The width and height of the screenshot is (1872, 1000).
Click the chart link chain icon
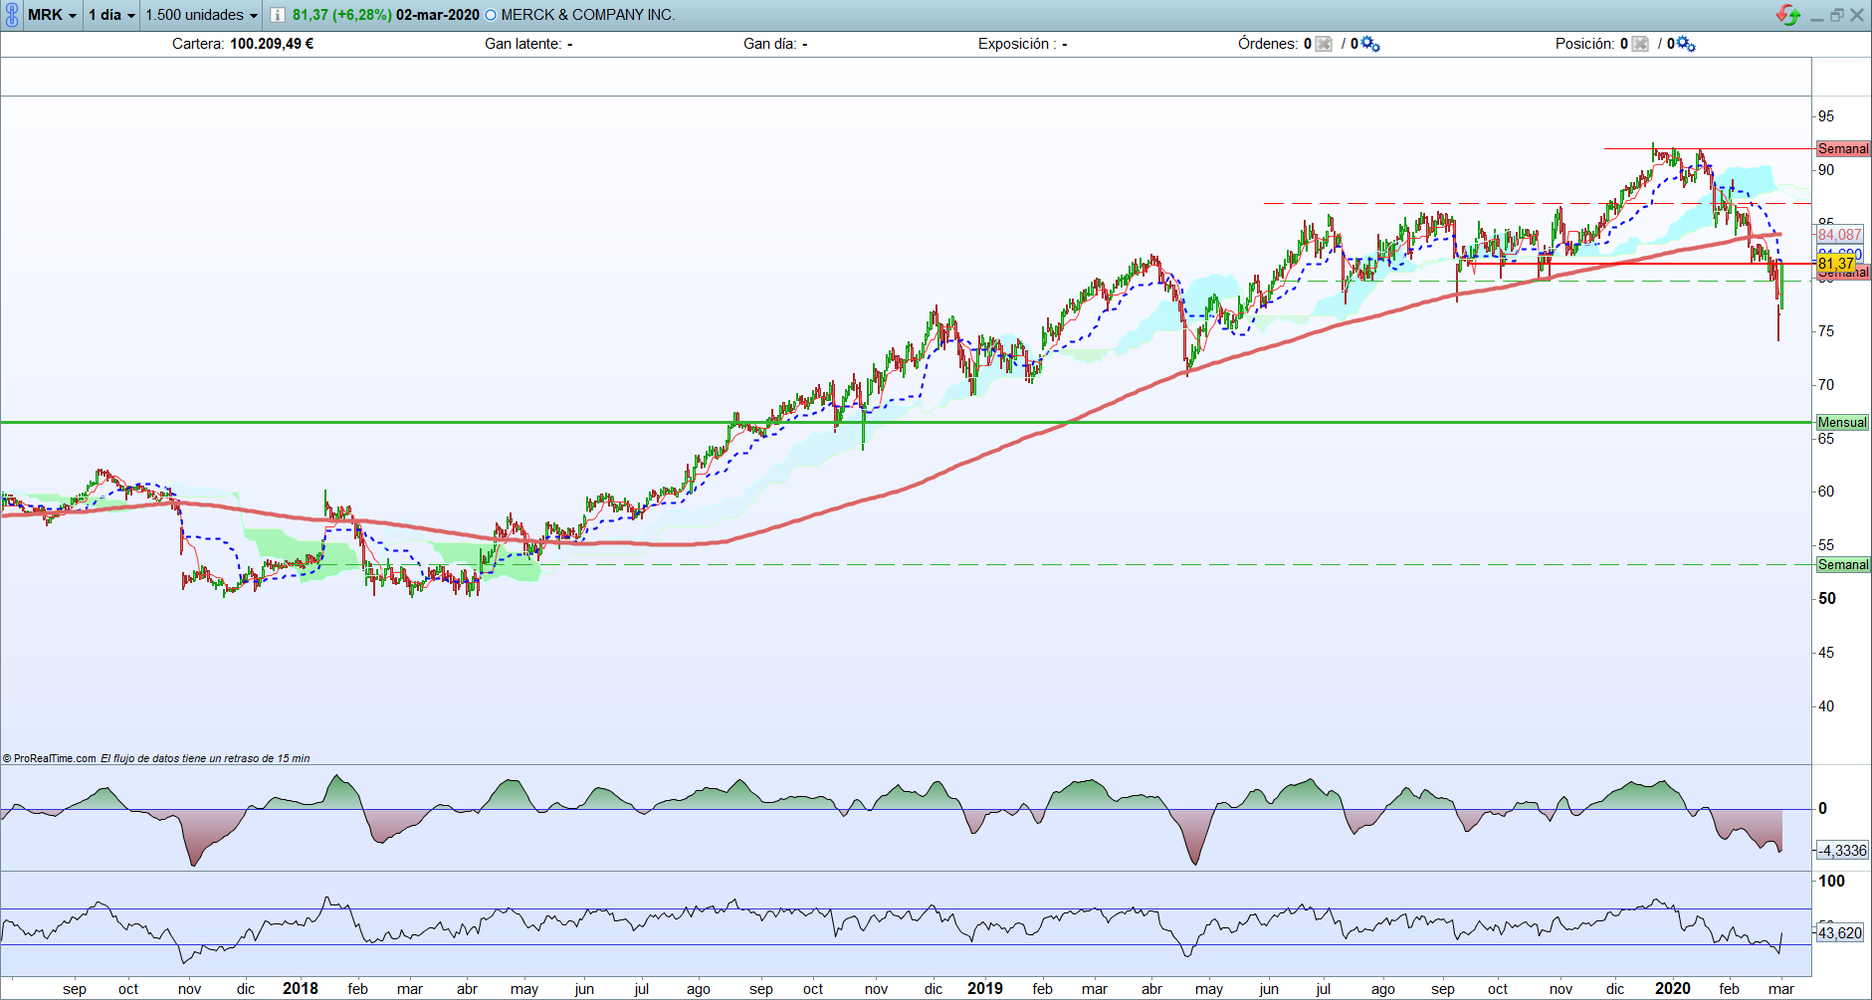coord(12,15)
